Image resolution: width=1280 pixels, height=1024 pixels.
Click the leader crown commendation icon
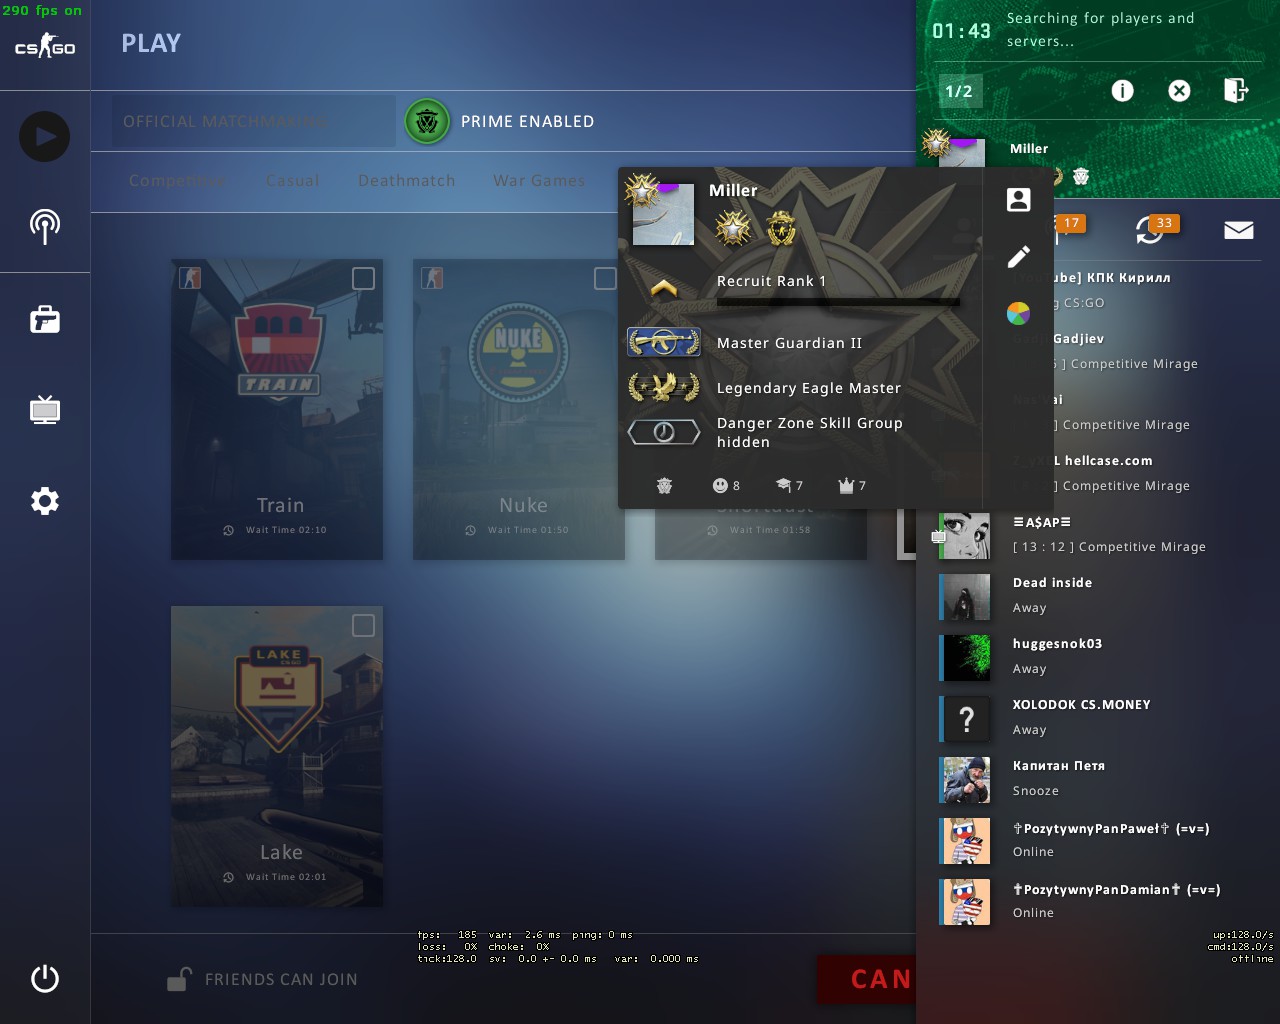[x=846, y=486]
